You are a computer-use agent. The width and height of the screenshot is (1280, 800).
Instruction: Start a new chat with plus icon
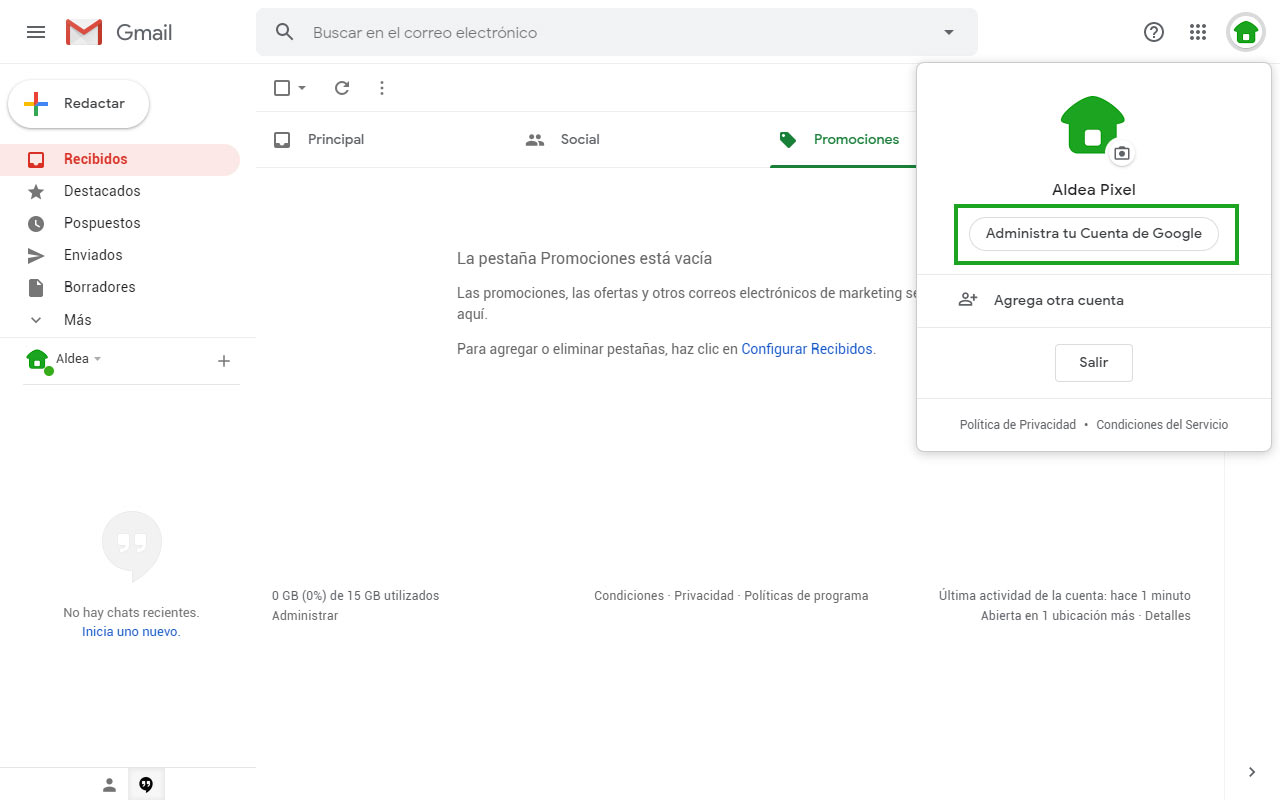click(224, 361)
